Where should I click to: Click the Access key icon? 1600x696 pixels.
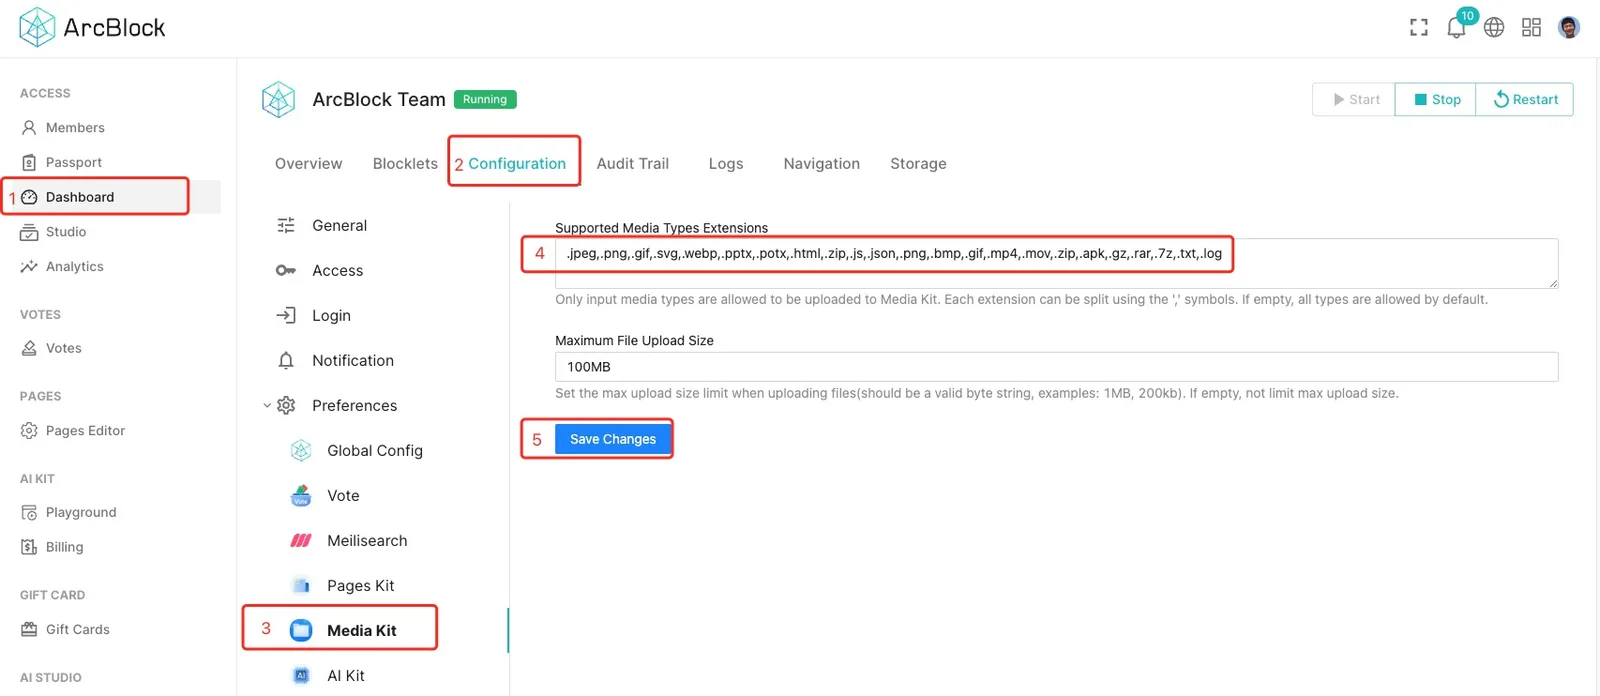tap(286, 270)
